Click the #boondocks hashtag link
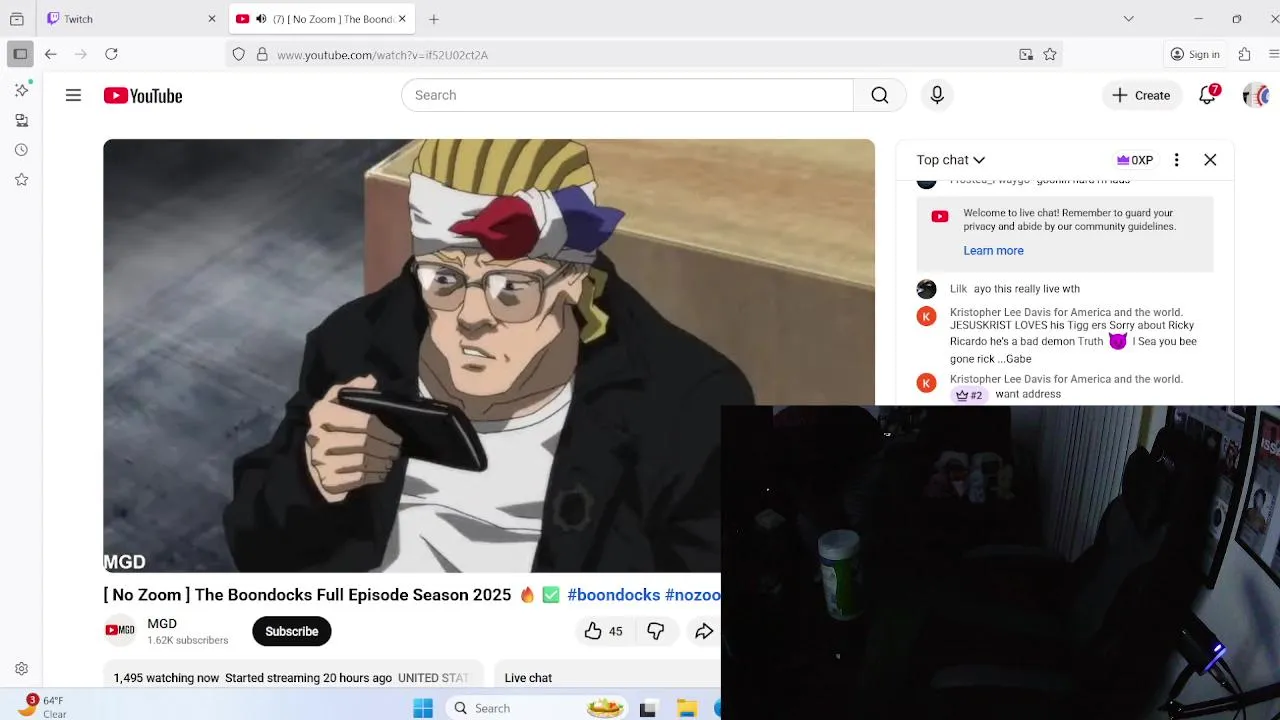1280x720 pixels. 614,595
